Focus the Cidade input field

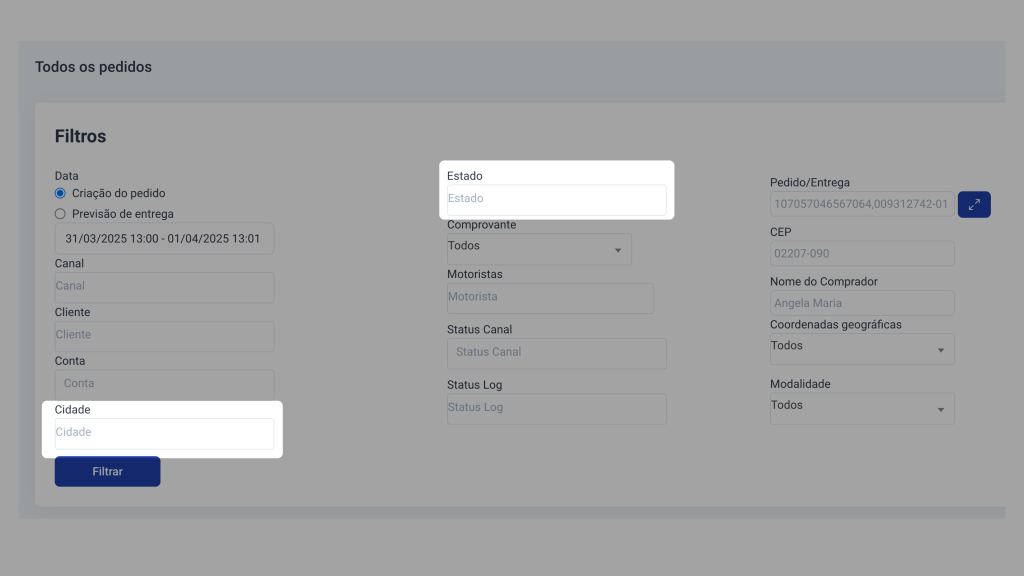click(165, 434)
